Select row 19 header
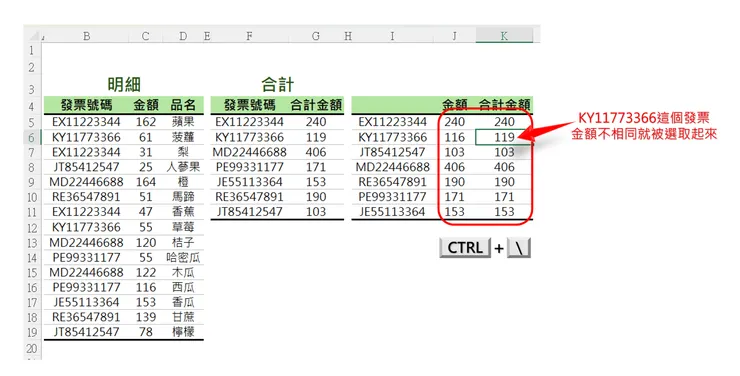 click(x=32, y=332)
